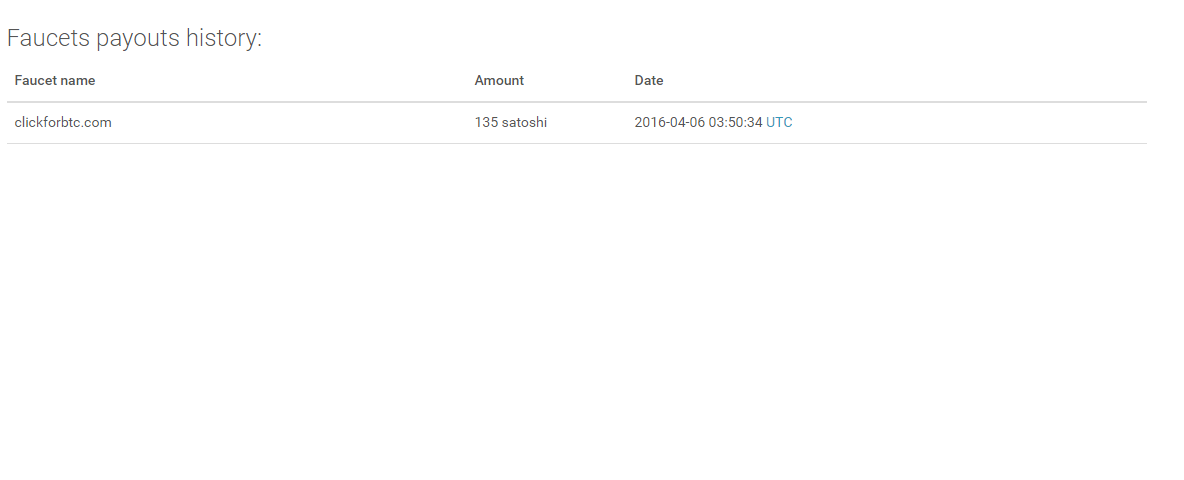Select the 2016-04-06 03:50:34 timestamp
The image size is (1184, 480).
tap(698, 123)
